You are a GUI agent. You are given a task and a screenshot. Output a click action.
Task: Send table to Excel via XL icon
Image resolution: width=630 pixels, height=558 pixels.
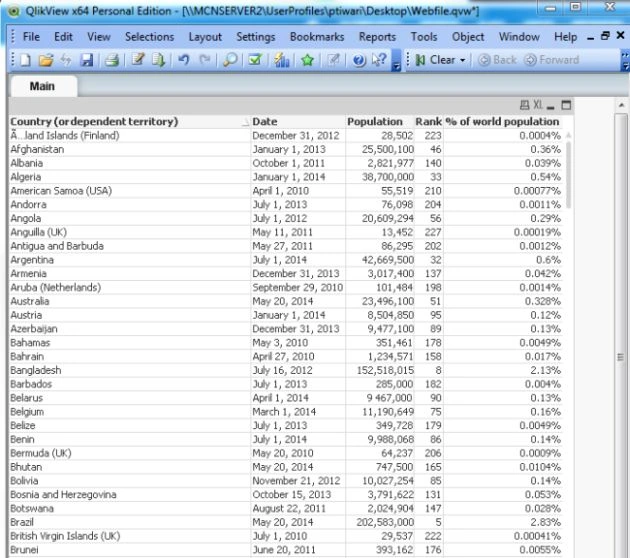click(x=538, y=105)
